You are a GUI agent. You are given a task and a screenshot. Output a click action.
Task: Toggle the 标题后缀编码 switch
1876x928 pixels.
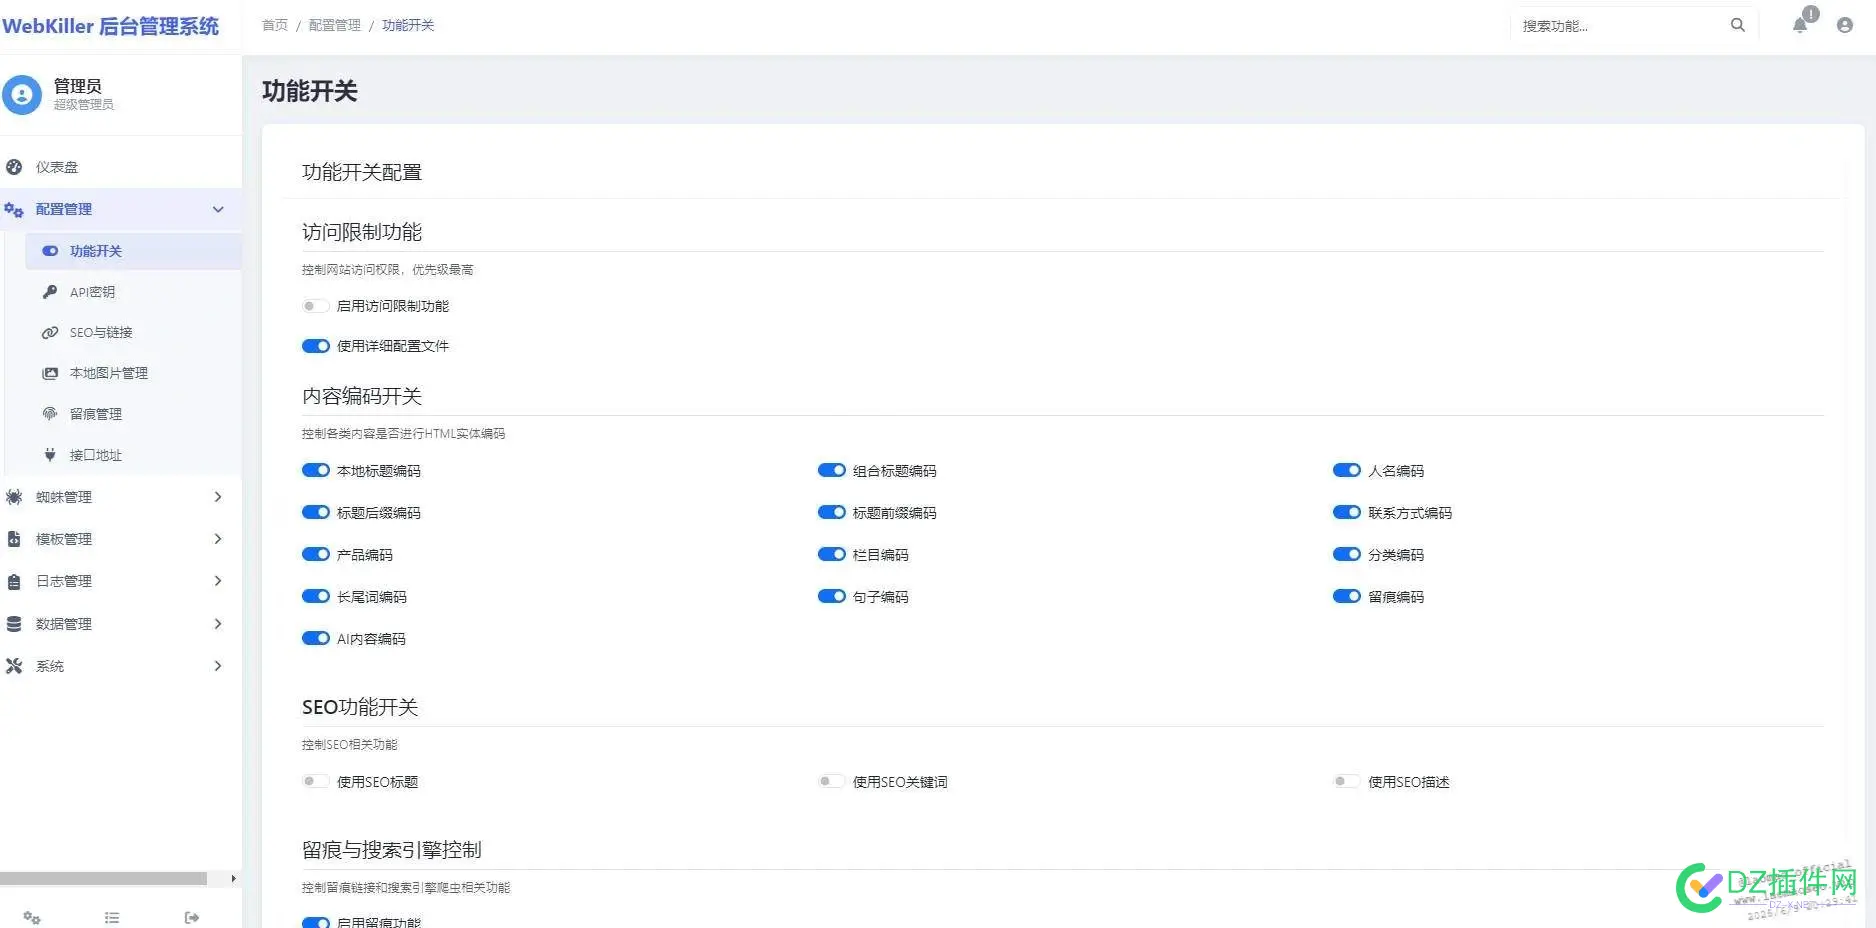[316, 512]
